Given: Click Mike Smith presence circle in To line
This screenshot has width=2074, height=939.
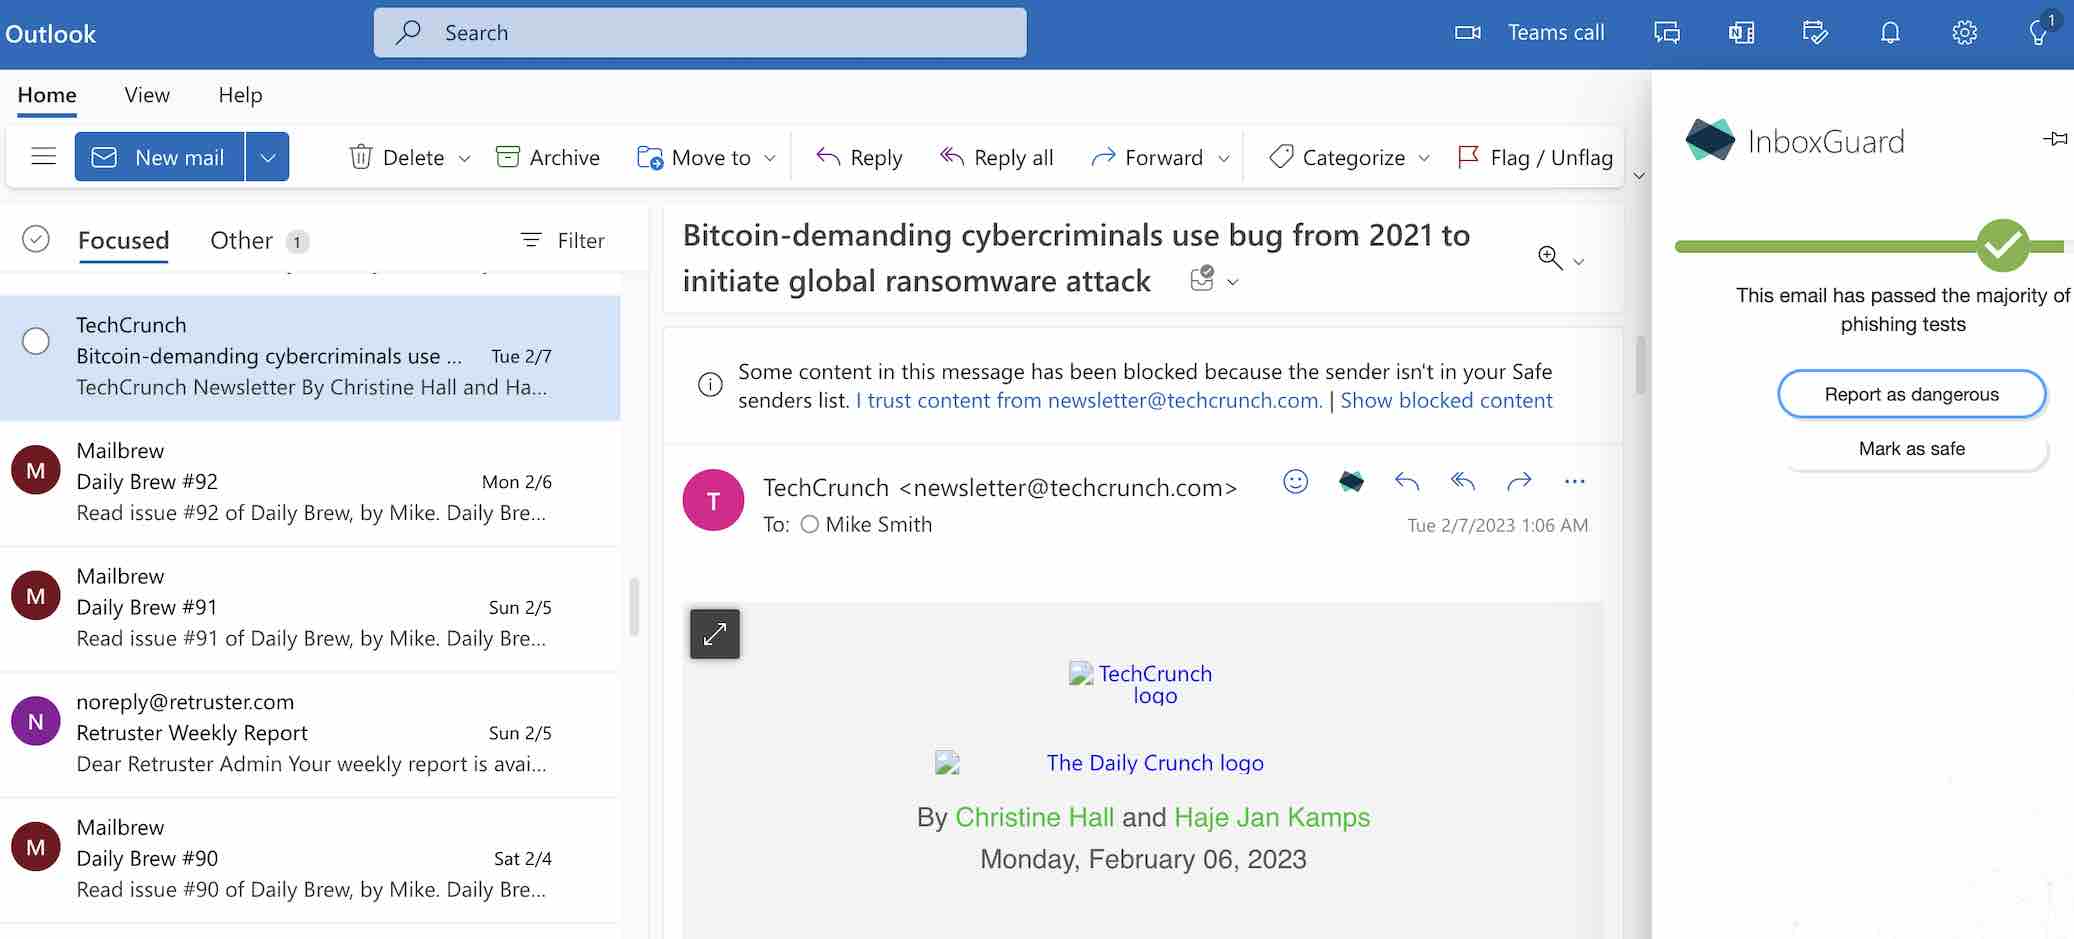Looking at the screenshot, I should [810, 524].
